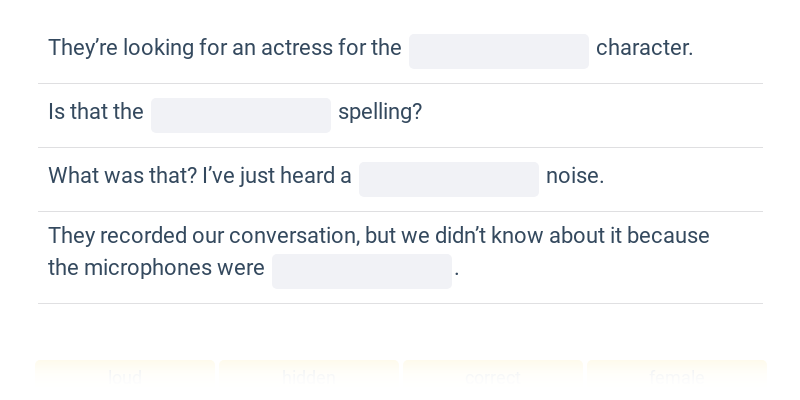Click the word 'noise.' in the third sentence
Image resolution: width=800 pixels, height=400 pixels.
tap(575, 176)
